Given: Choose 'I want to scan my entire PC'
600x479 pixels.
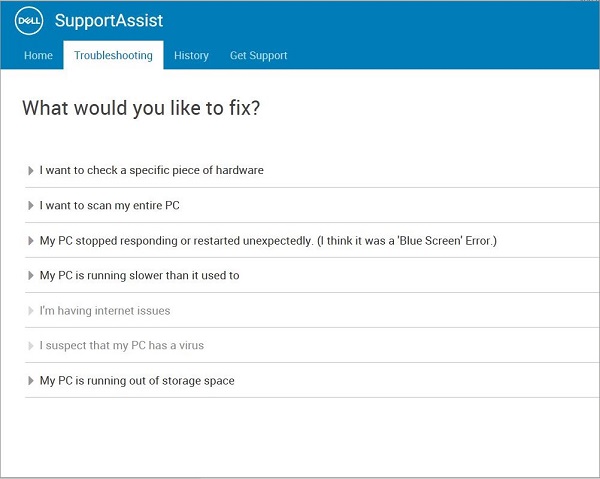Looking at the screenshot, I should pos(110,205).
